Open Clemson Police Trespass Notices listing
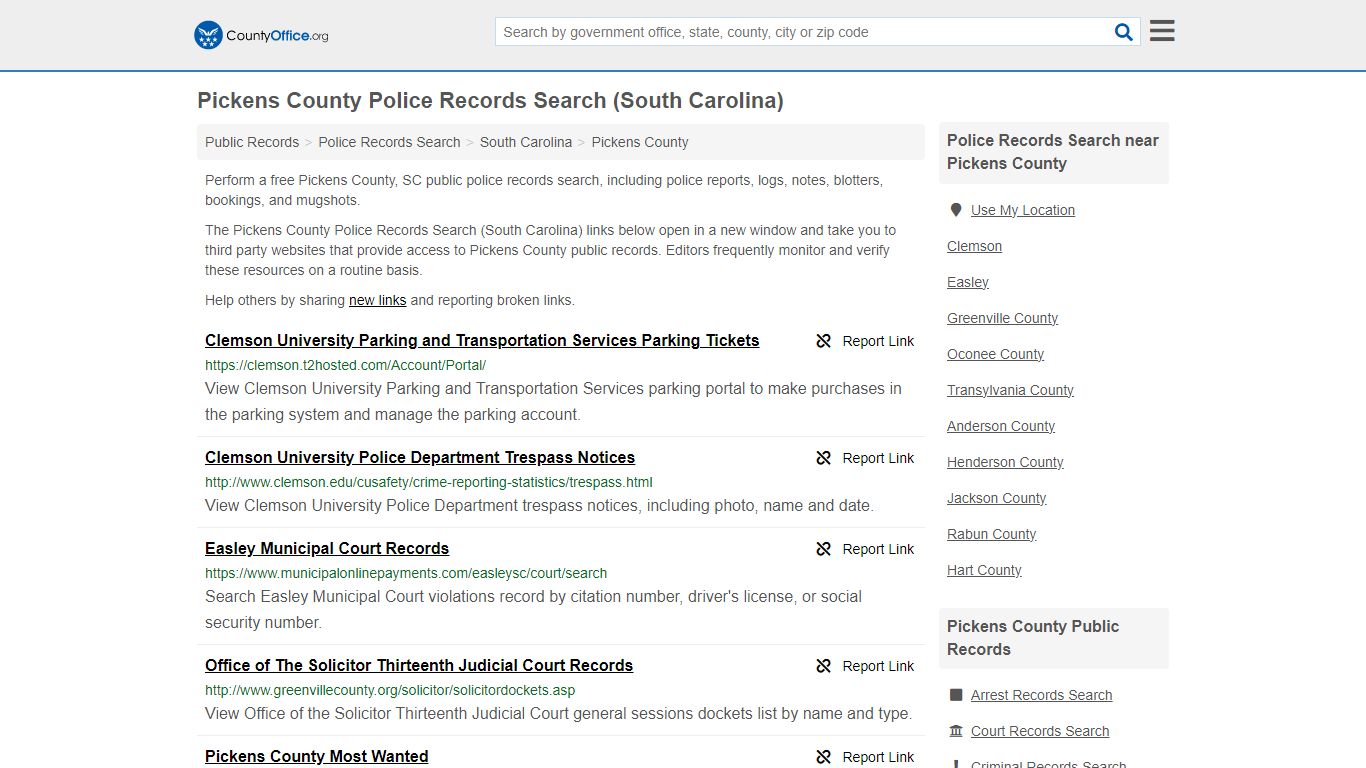The width and height of the screenshot is (1366, 768). pos(420,457)
